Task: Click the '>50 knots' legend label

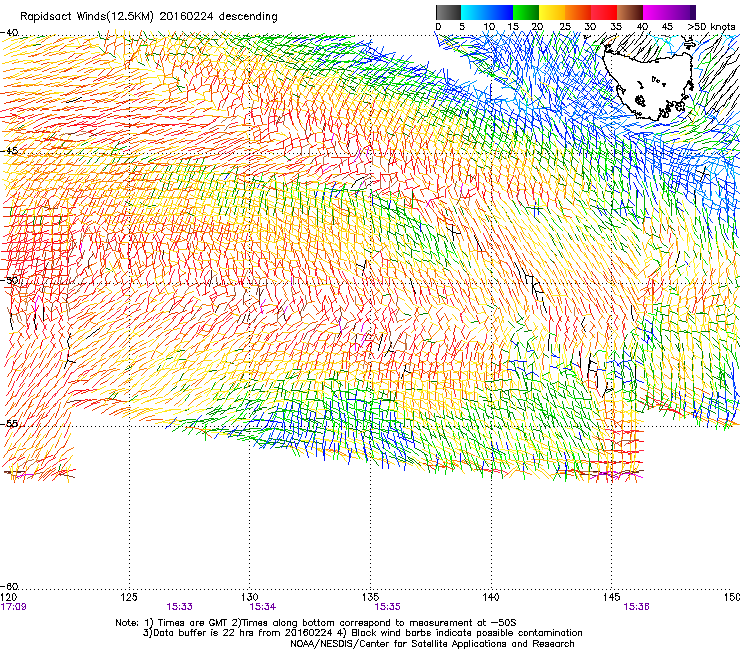Action: coord(712,27)
